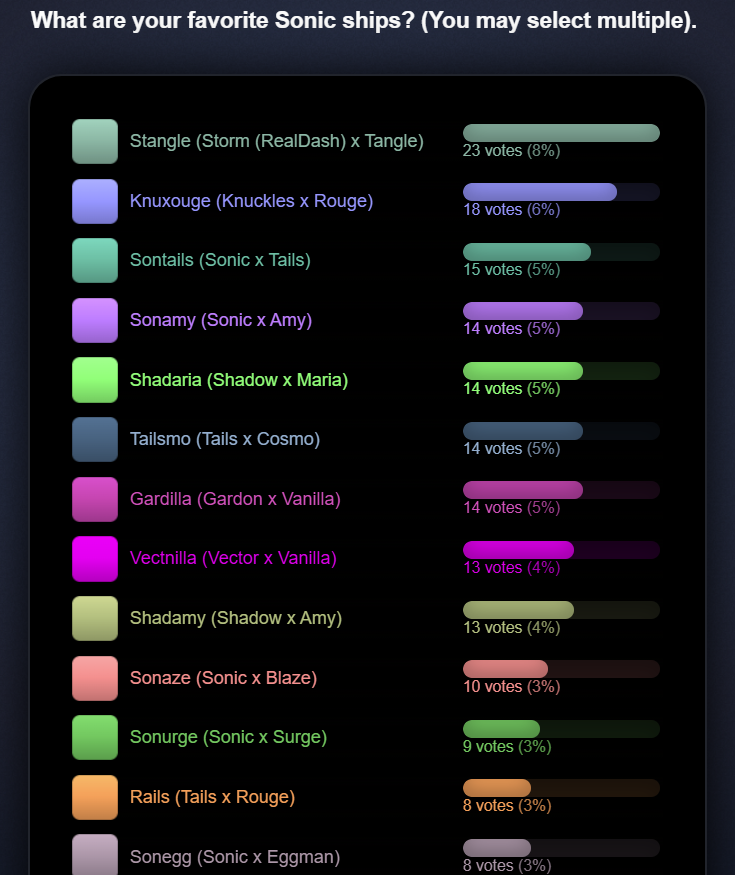Click the '10 votes (3%)' count
This screenshot has width=735, height=875.
coord(512,686)
